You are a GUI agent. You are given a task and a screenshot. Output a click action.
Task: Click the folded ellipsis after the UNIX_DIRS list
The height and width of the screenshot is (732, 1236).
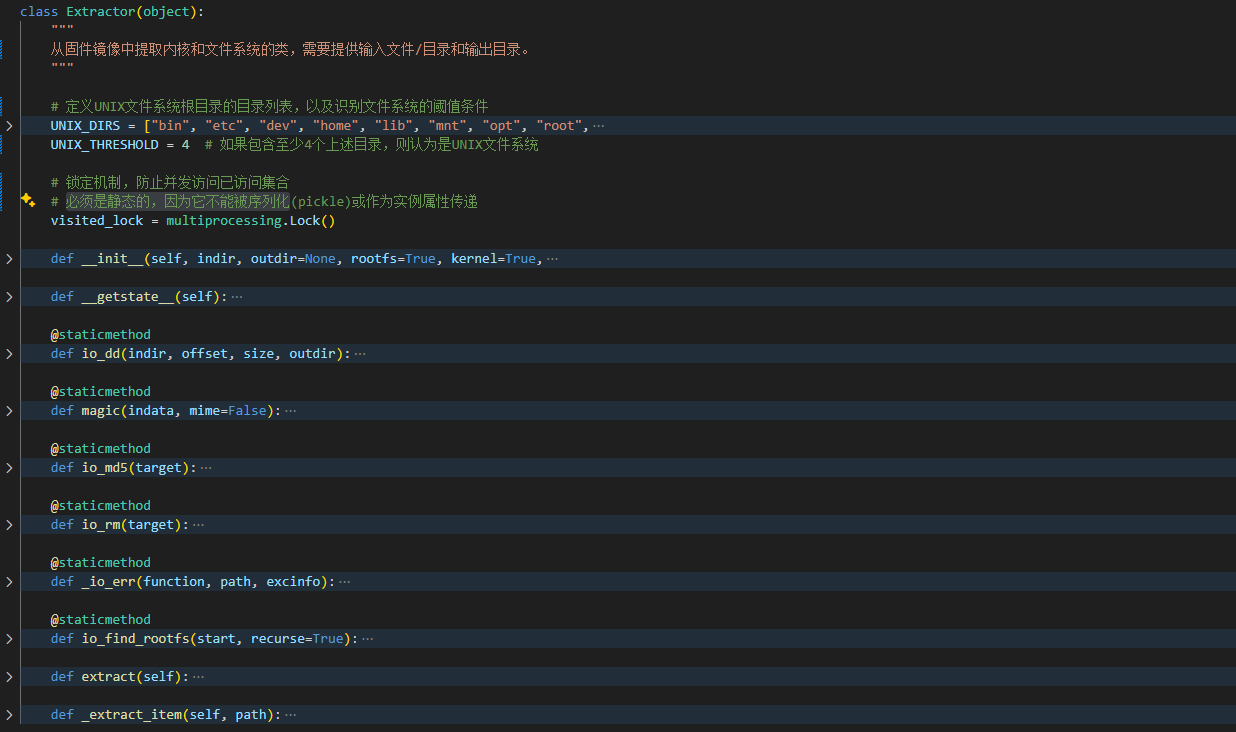(x=598, y=126)
